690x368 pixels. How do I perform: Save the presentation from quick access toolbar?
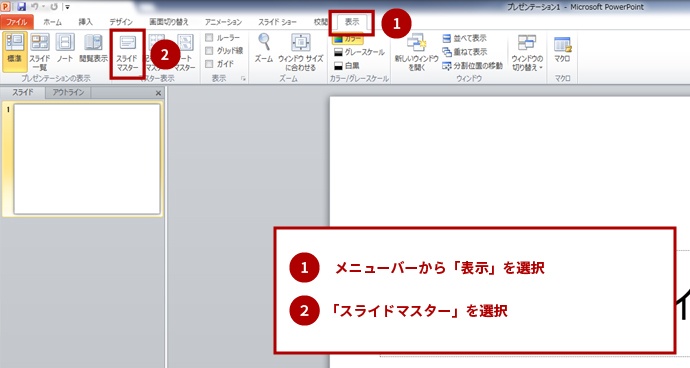point(21,7)
